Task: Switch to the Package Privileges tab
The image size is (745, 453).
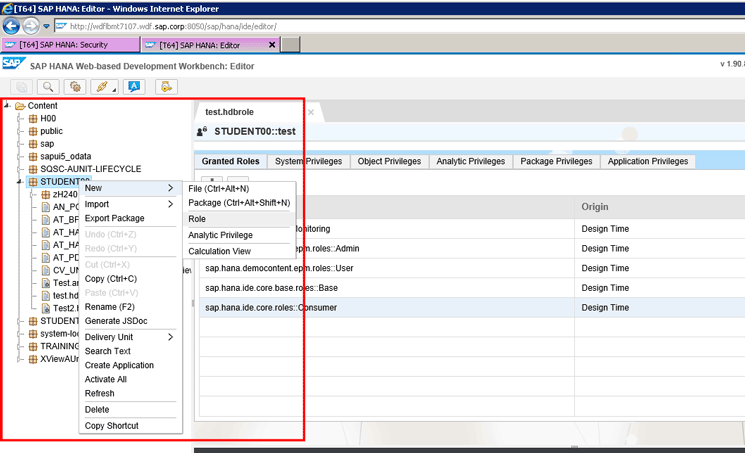Action: pos(556,161)
